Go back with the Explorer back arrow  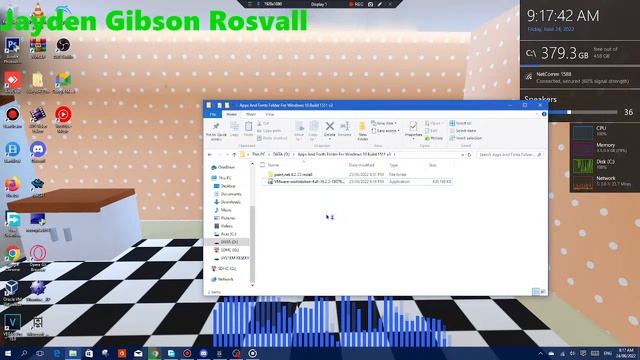tap(210, 155)
